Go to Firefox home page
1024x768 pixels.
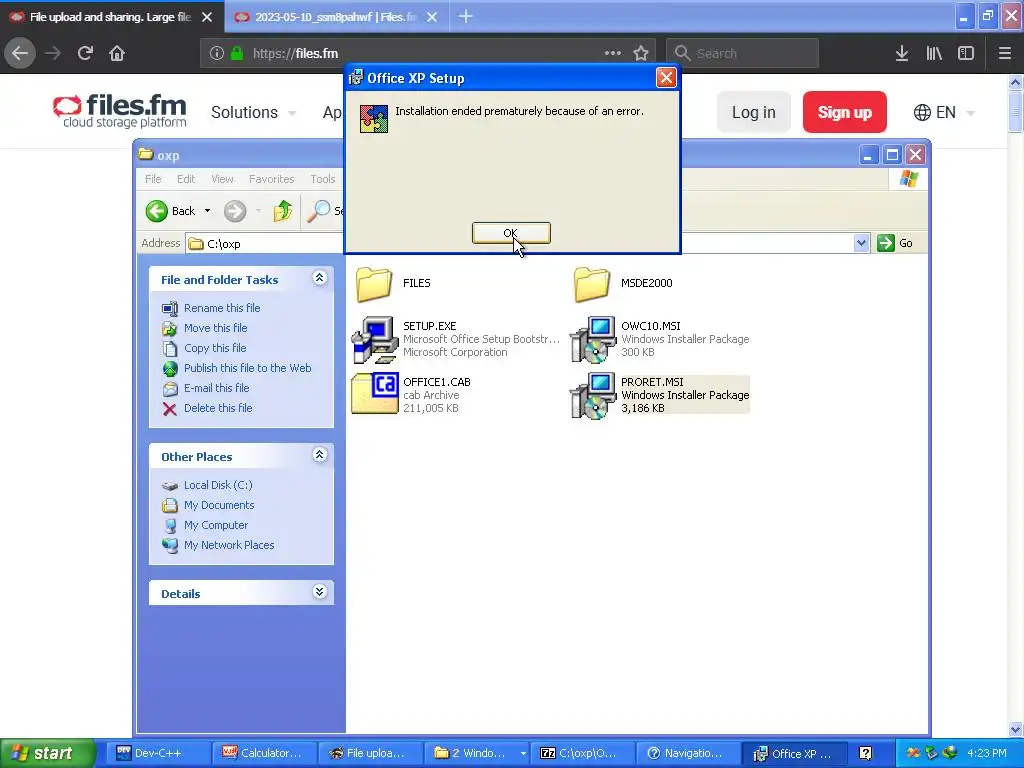(117, 53)
